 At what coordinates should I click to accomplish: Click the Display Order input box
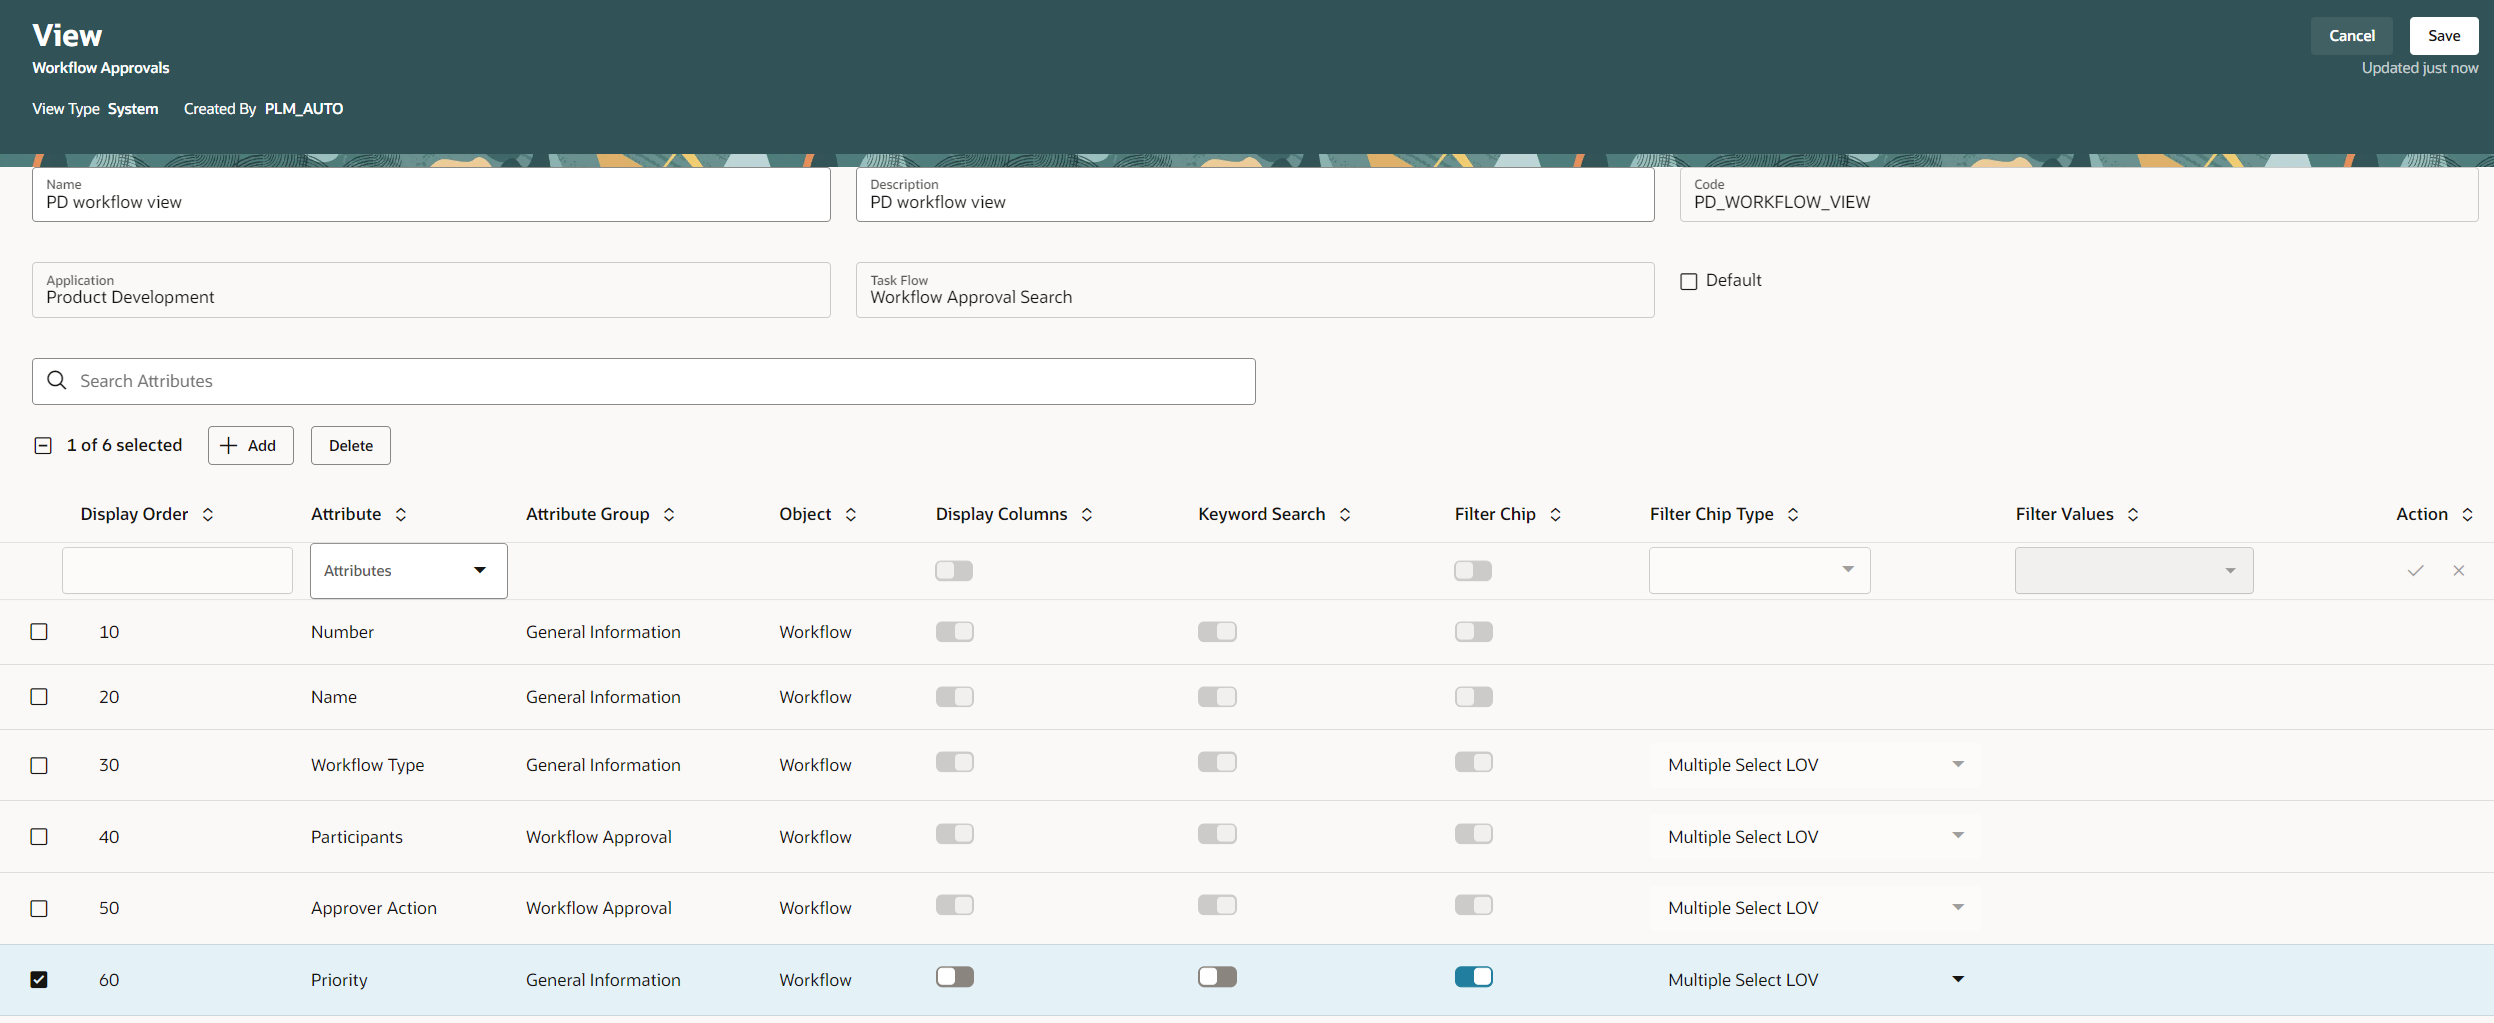pyautogui.click(x=177, y=570)
